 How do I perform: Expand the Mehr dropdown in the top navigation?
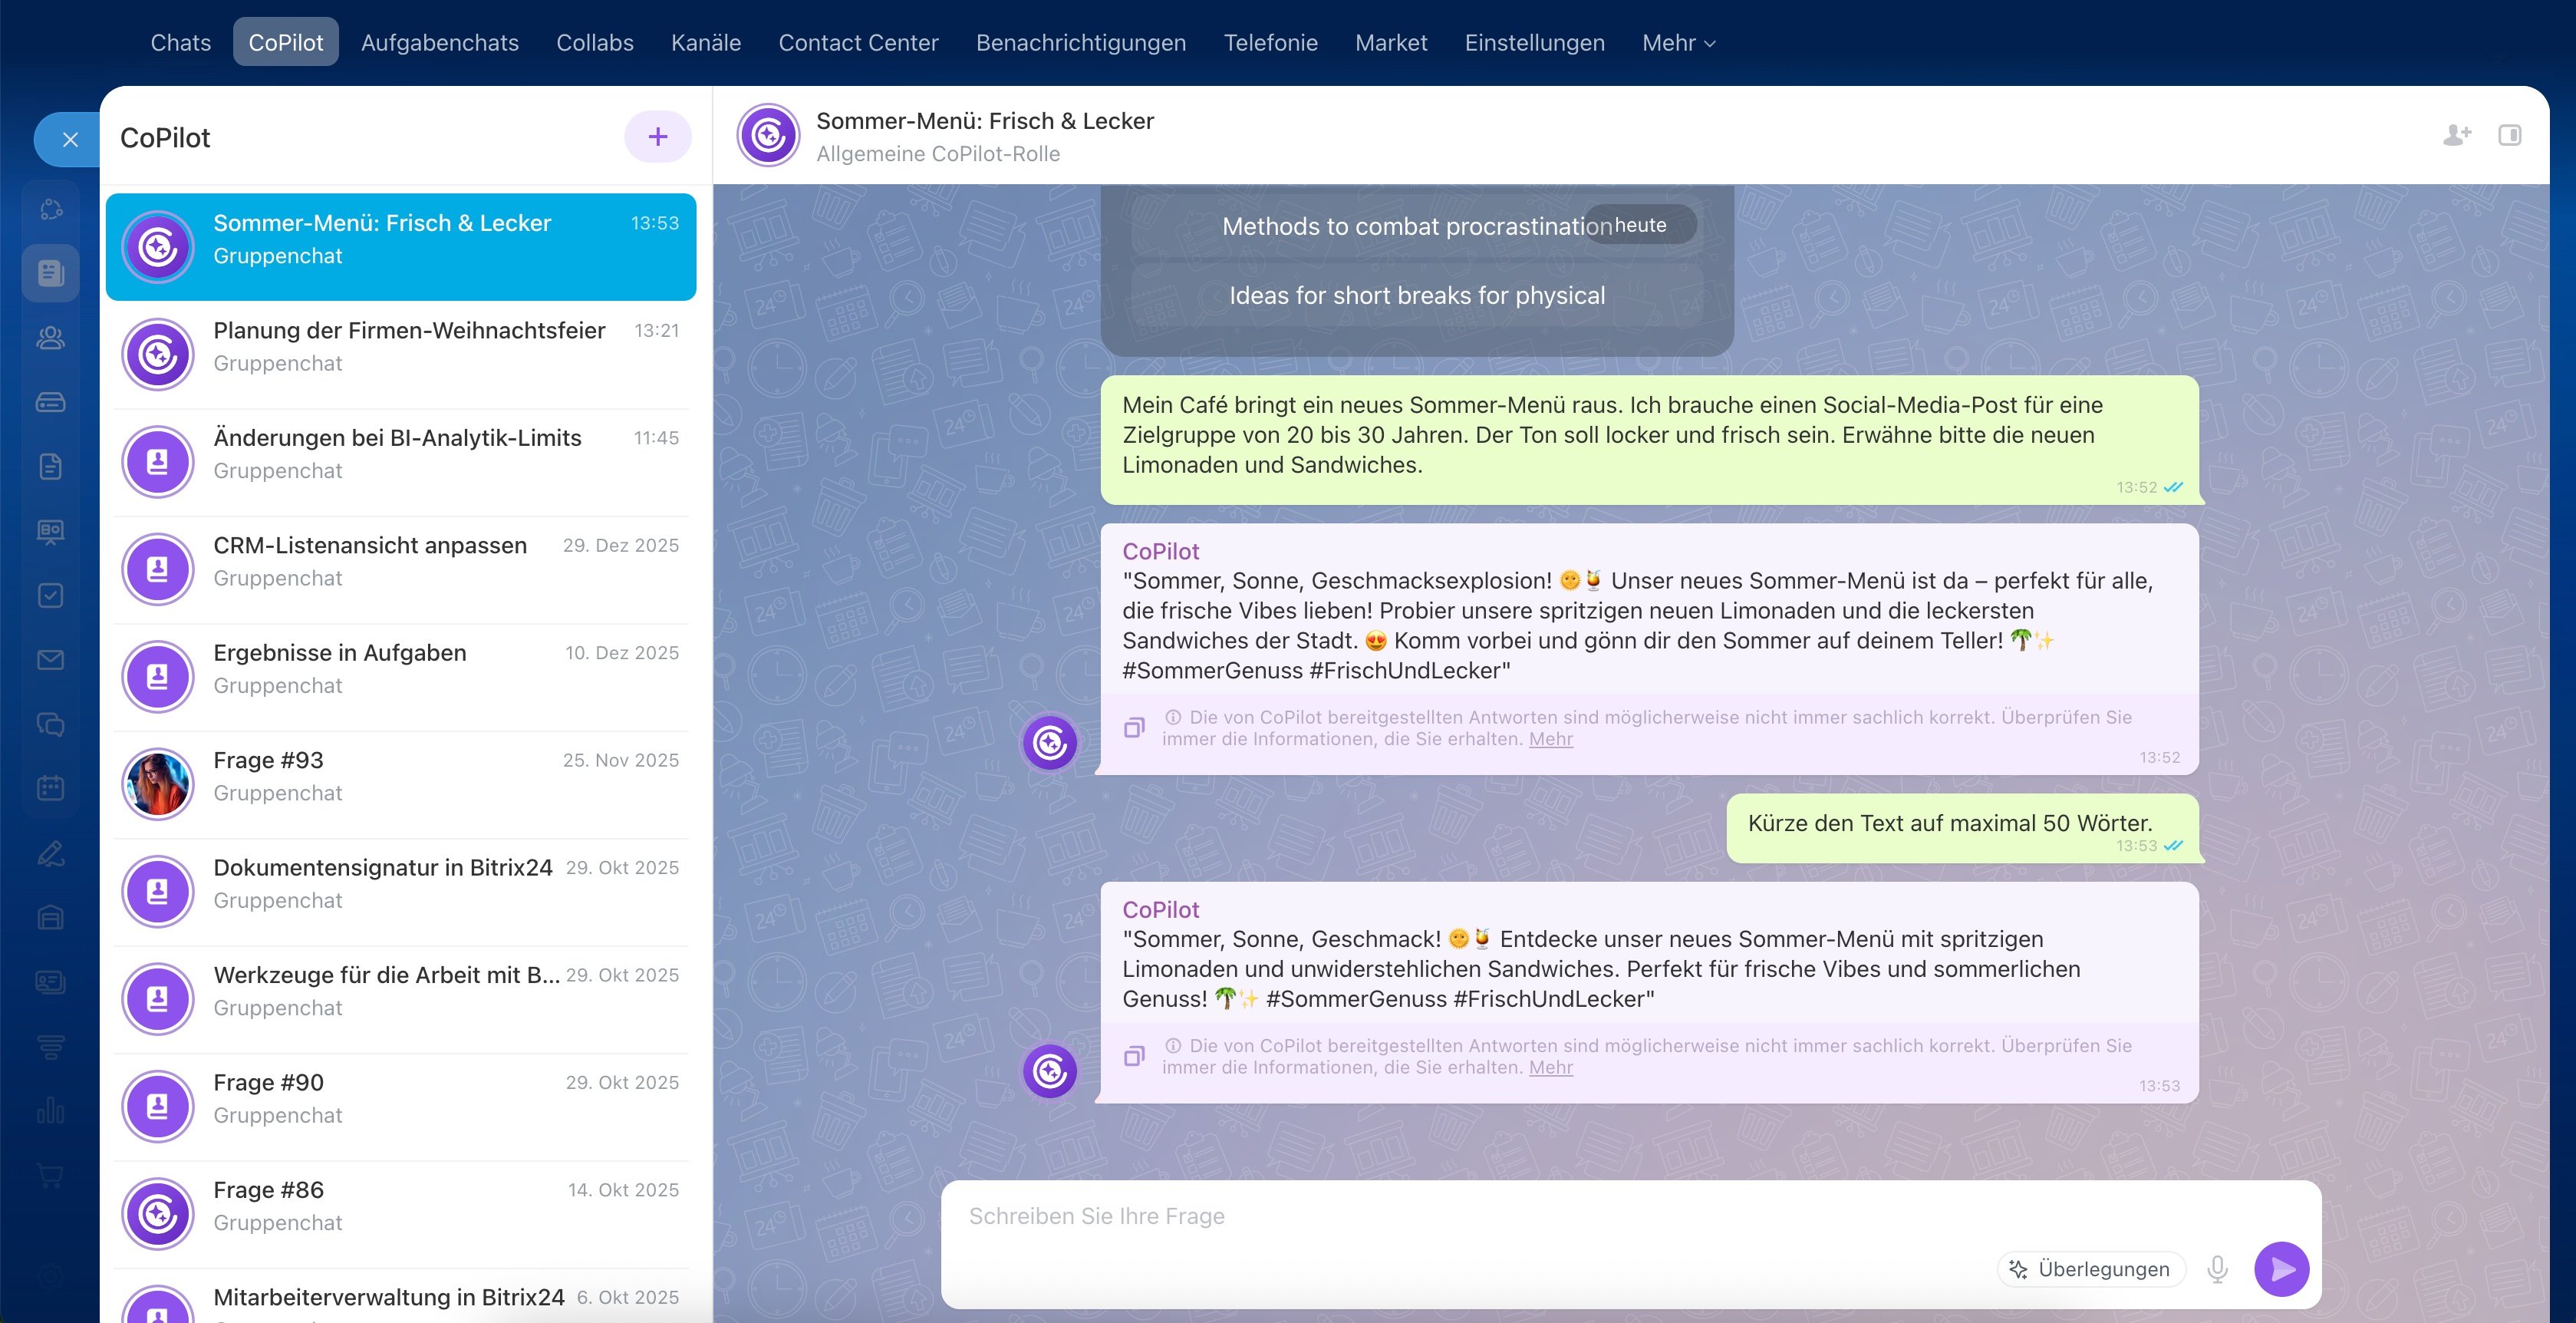tap(1678, 43)
